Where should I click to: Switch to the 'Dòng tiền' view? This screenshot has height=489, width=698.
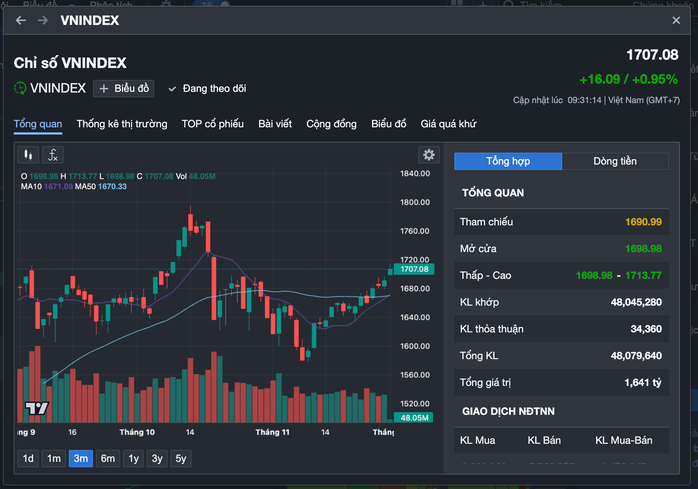615,161
